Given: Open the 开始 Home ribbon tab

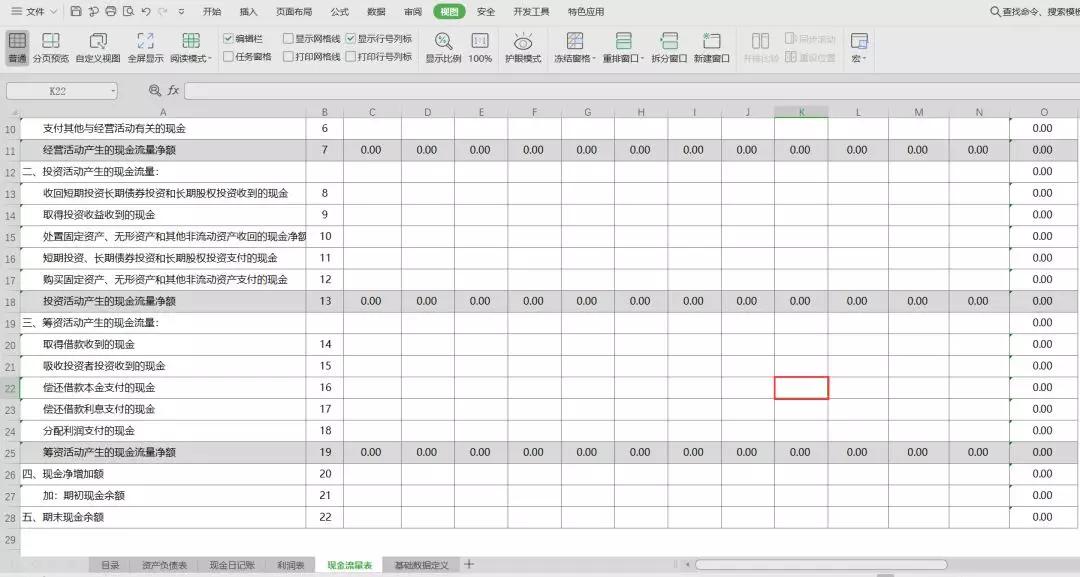Looking at the screenshot, I should tap(212, 12).
